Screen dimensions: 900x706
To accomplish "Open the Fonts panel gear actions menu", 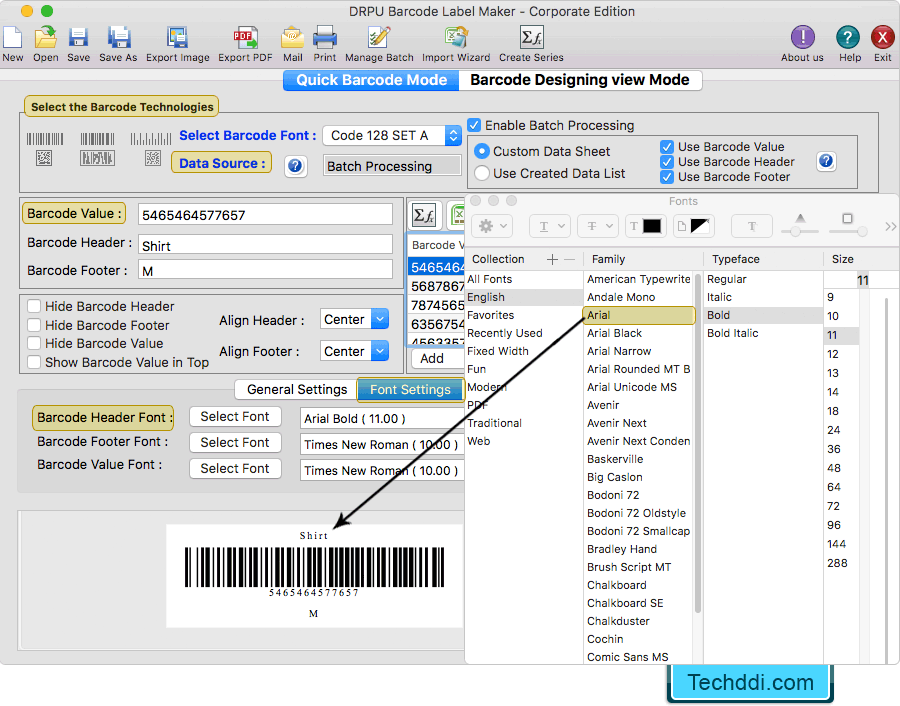I will 492,226.
